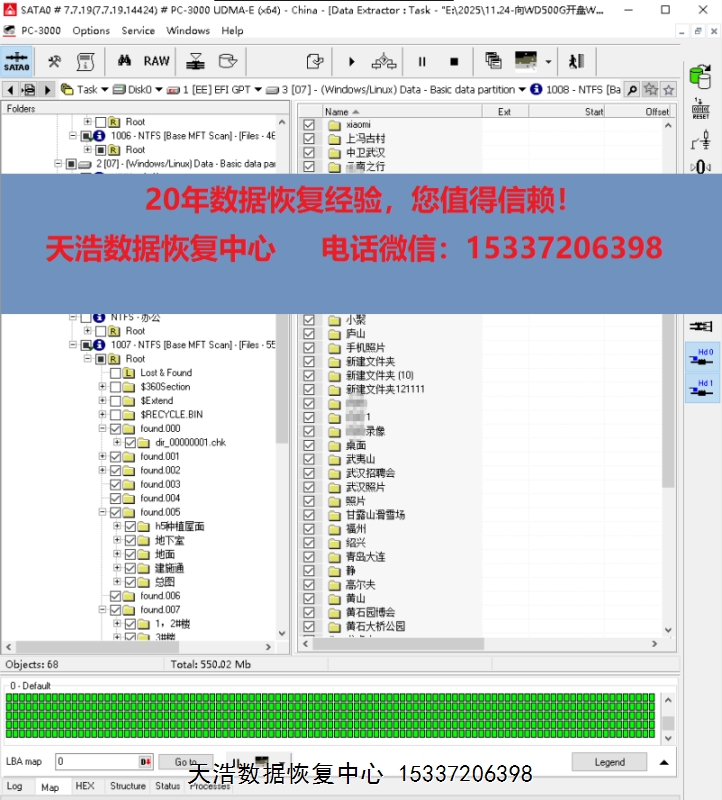Click the Go to button
This screenshot has width=722, height=800.
[x=186, y=762]
